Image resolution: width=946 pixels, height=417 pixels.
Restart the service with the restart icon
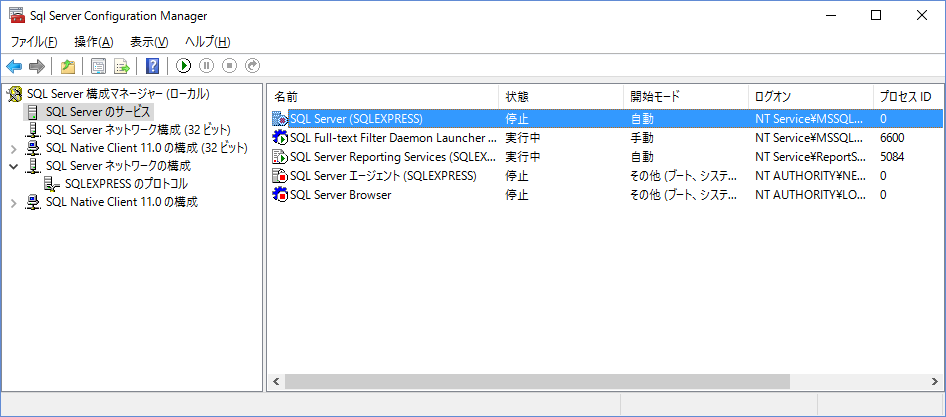(252, 66)
